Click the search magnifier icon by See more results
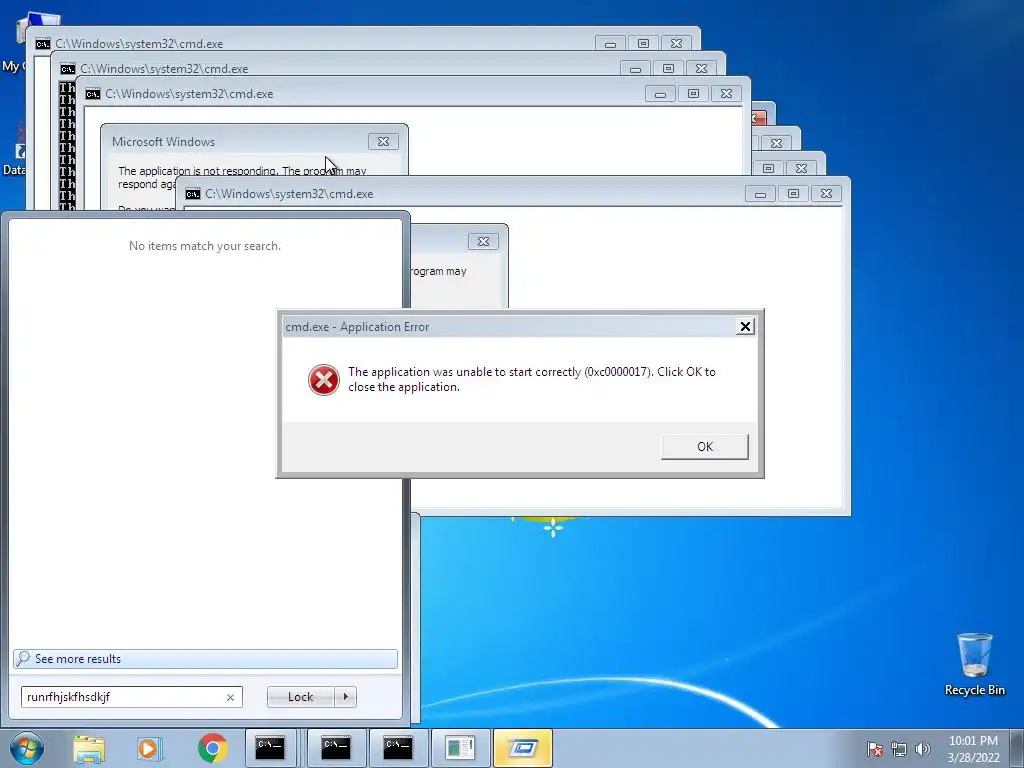The width and height of the screenshot is (1024, 768). (x=23, y=658)
